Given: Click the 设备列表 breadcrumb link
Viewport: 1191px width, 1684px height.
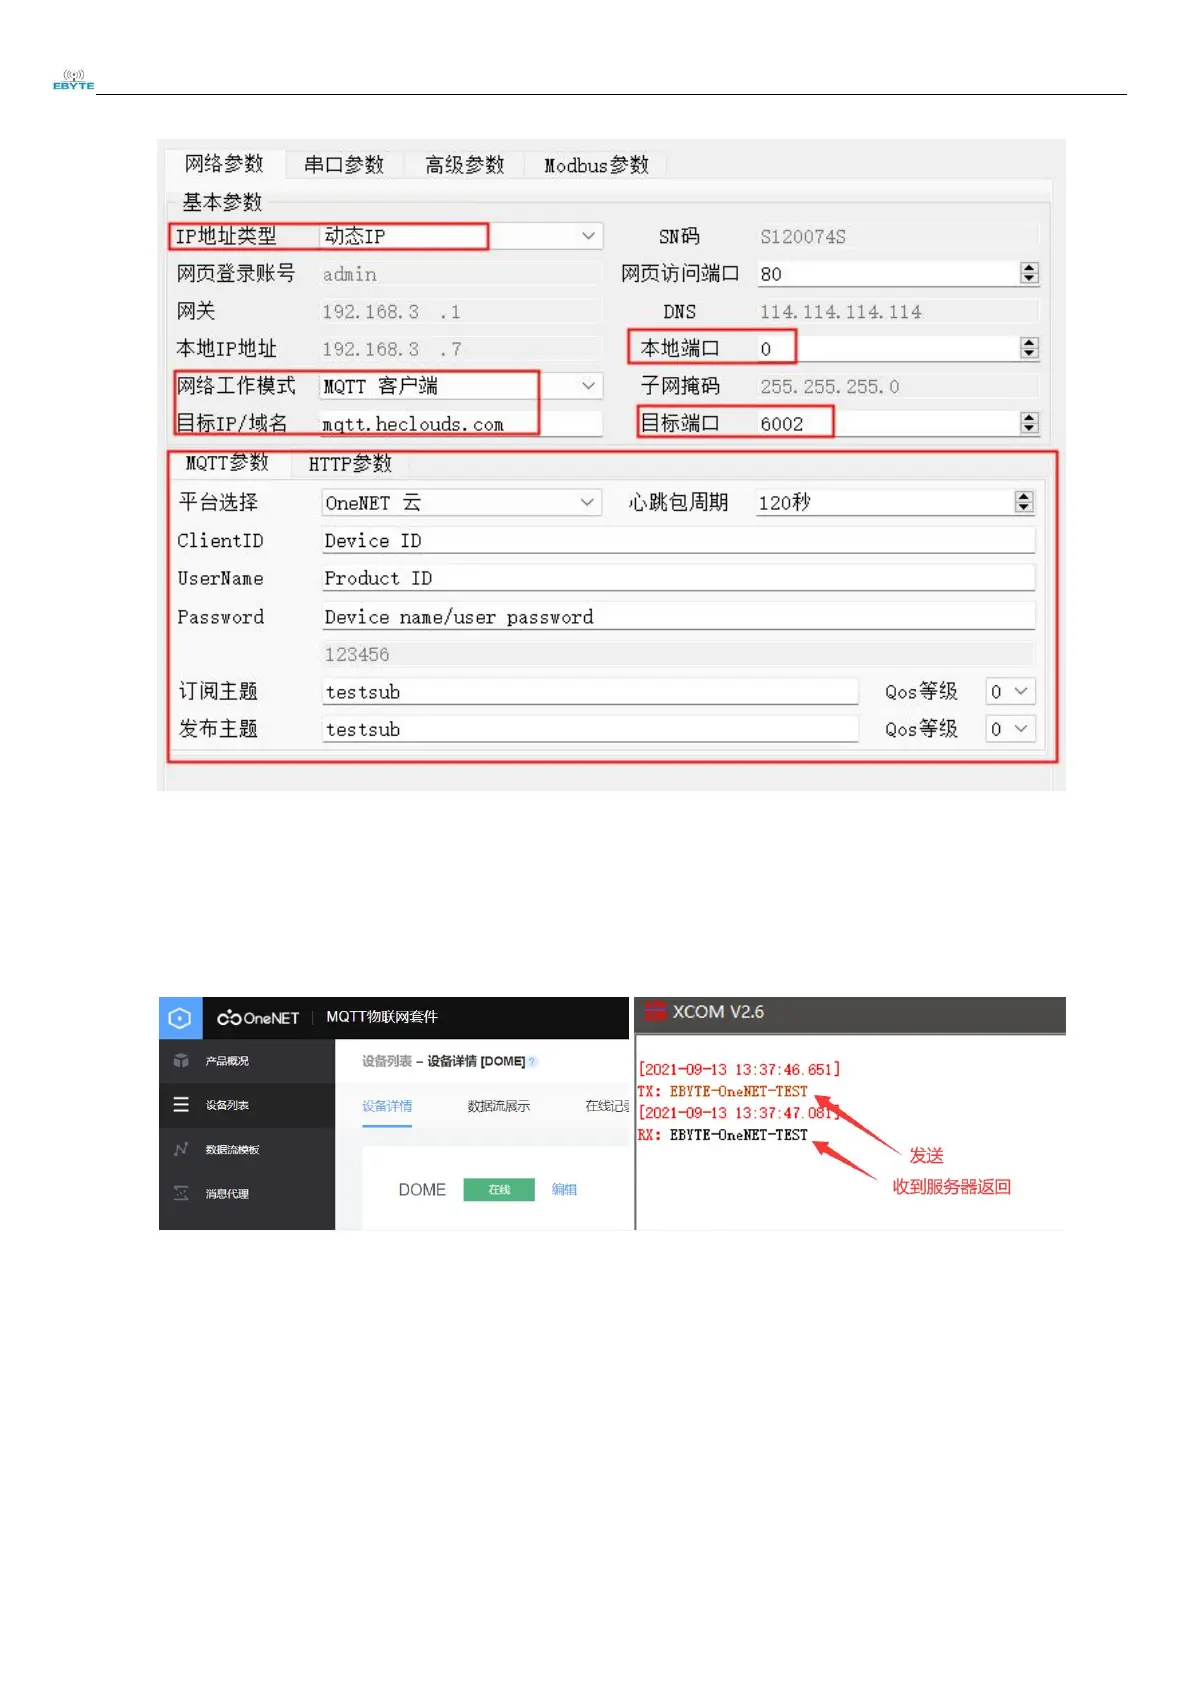Looking at the screenshot, I should point(387,1061).
